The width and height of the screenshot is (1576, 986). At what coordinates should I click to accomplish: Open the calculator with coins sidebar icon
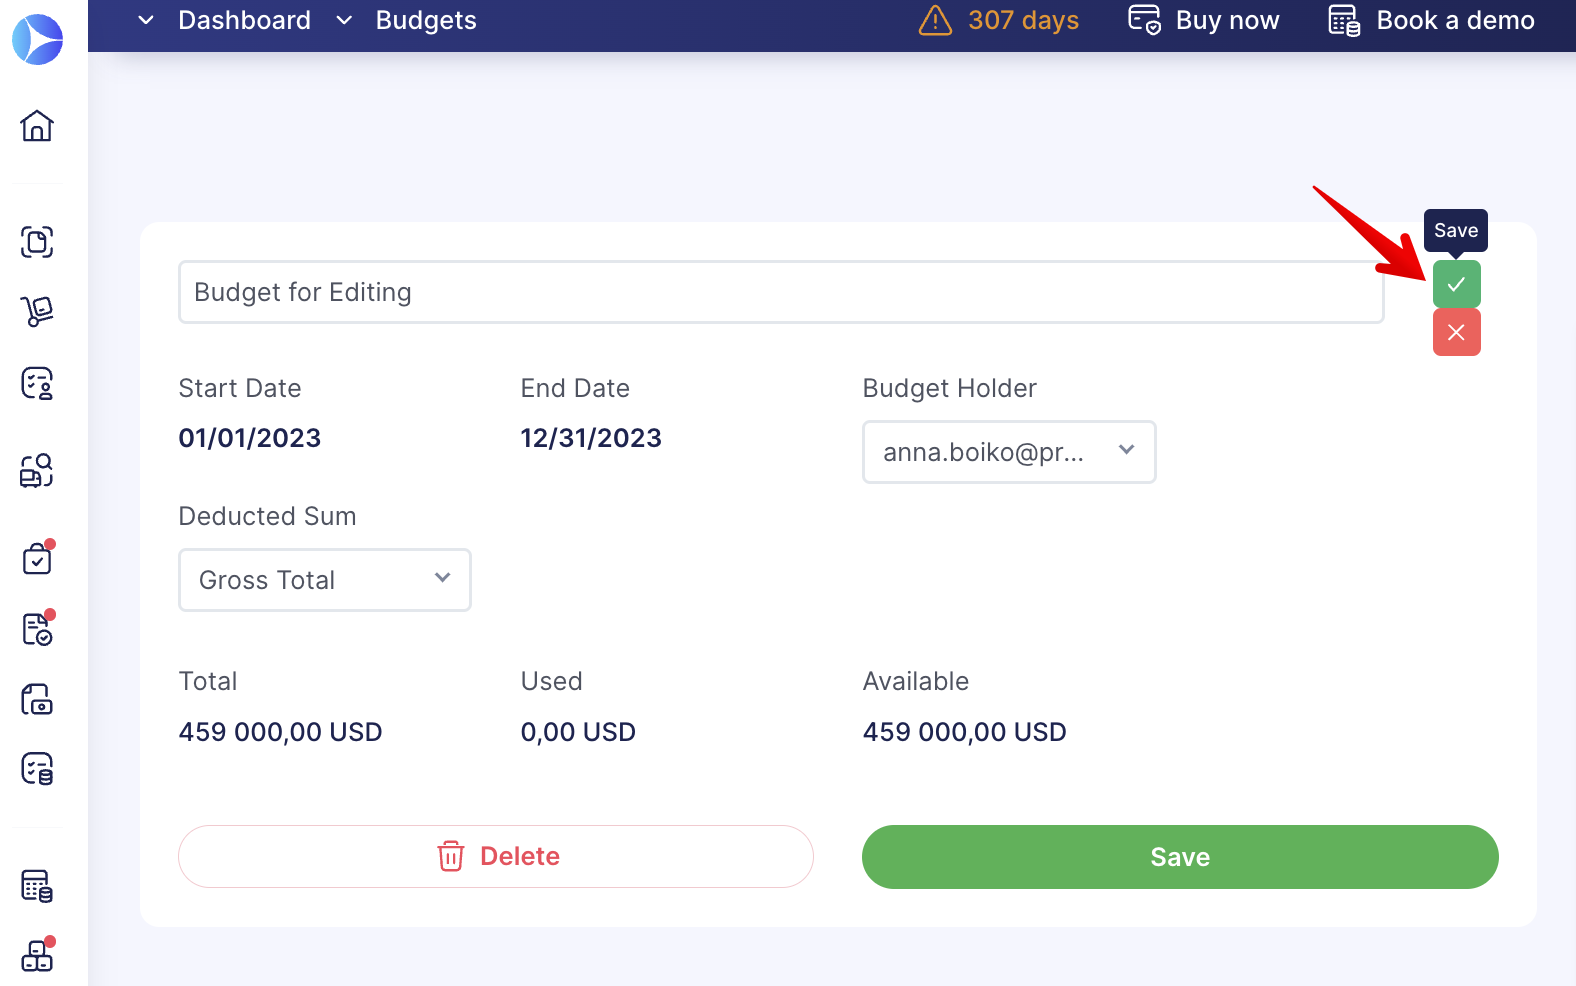click(x=37, y=886)
